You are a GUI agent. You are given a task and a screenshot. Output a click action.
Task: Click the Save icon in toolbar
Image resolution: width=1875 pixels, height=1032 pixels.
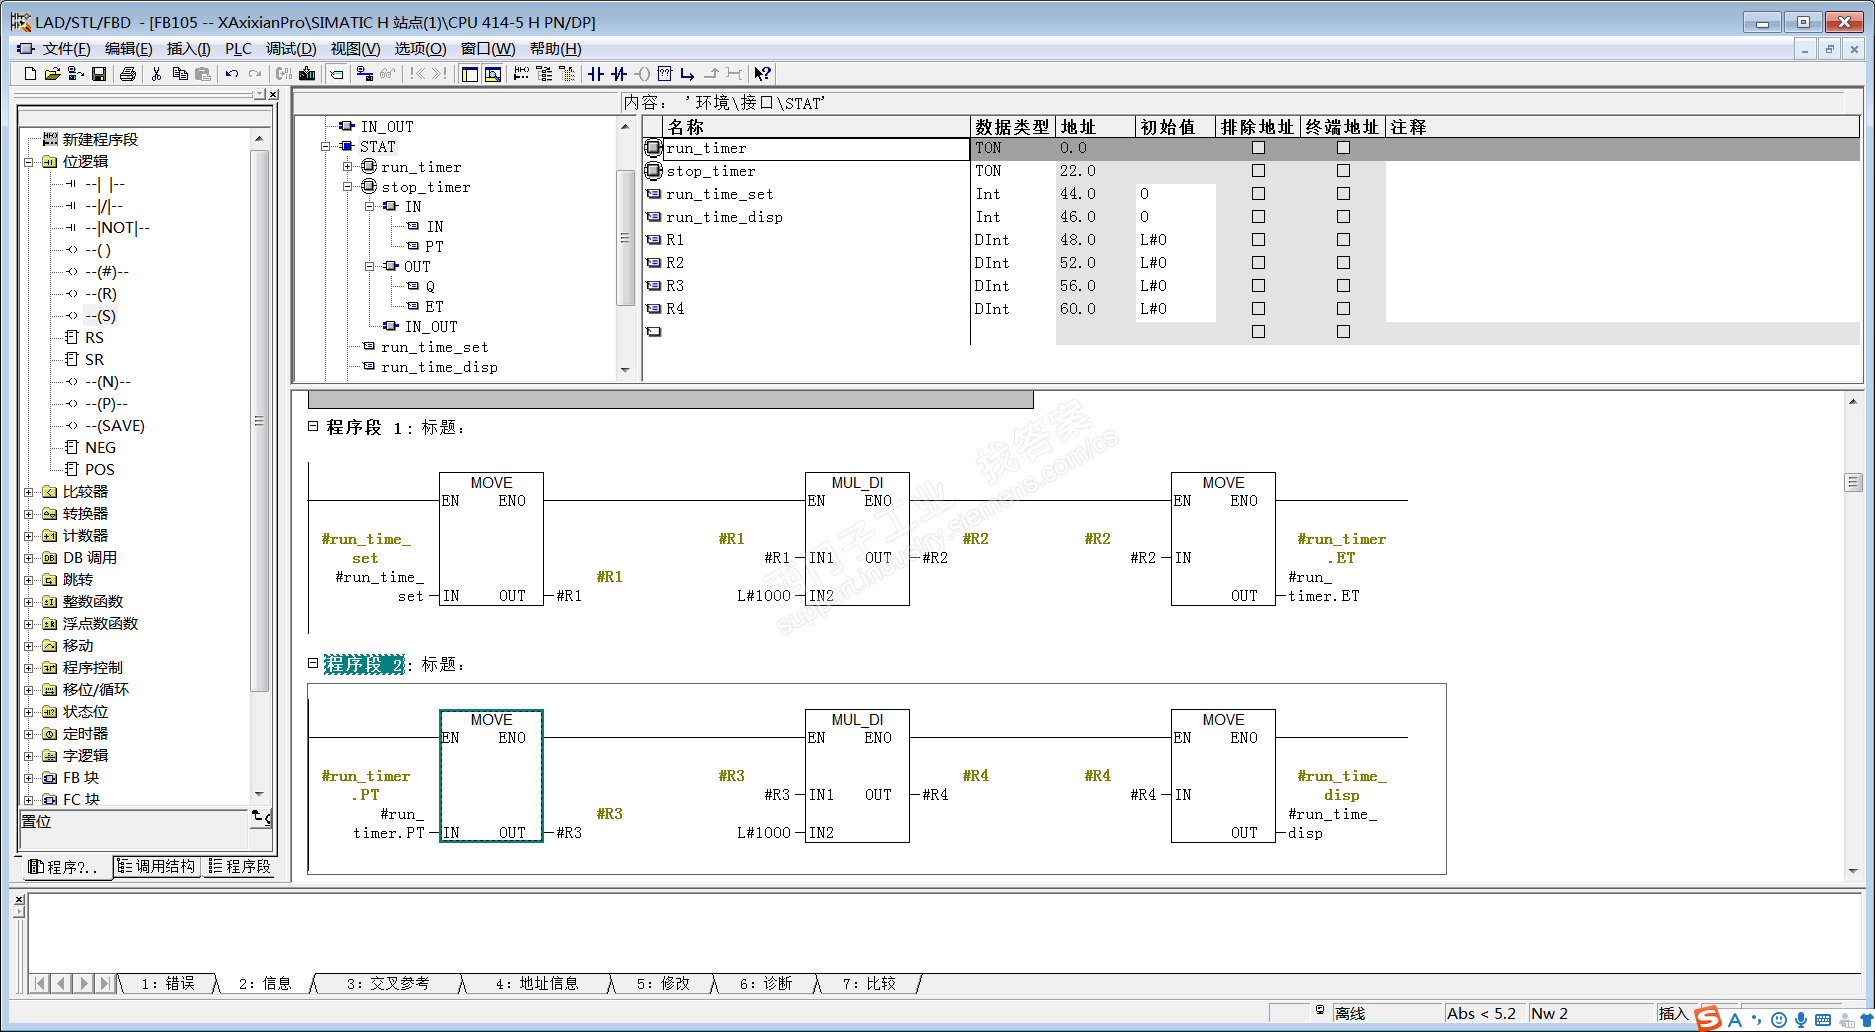tap(99, 74)
